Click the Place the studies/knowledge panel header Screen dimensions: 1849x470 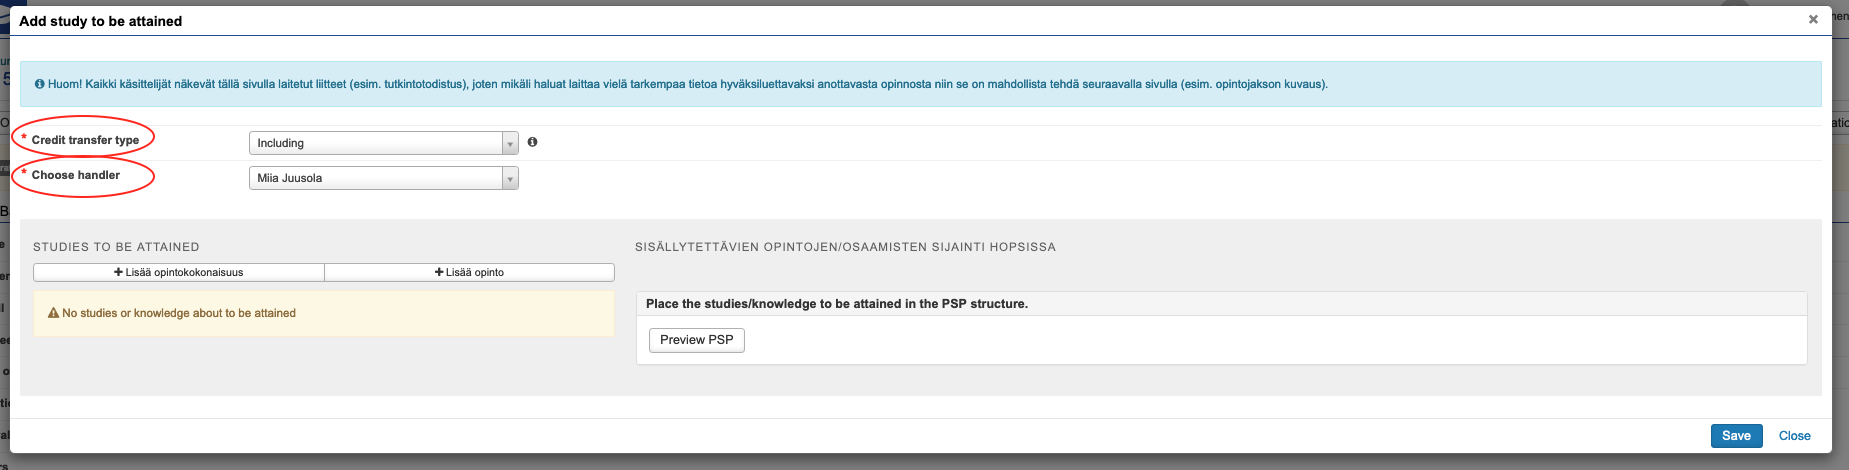[837, 304]
